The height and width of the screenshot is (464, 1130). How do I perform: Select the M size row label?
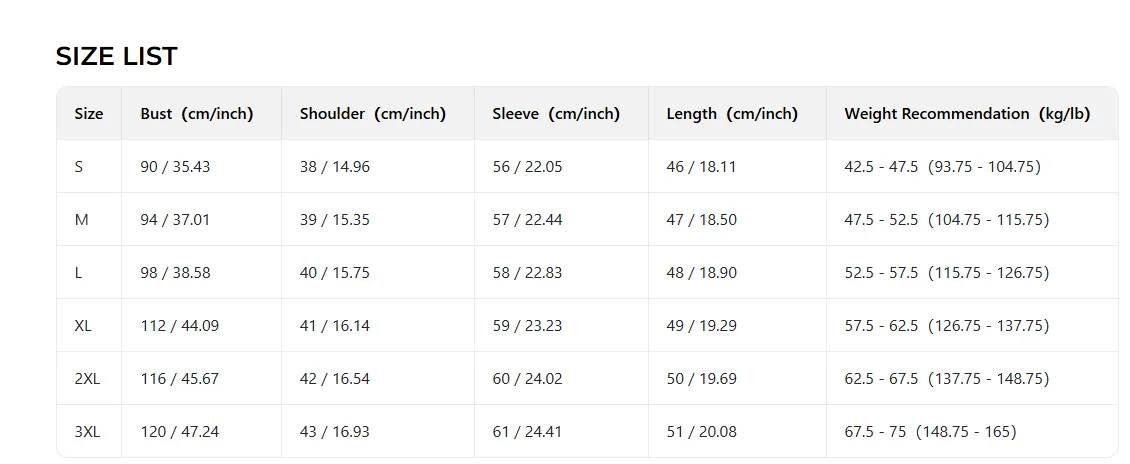[81, 220]
